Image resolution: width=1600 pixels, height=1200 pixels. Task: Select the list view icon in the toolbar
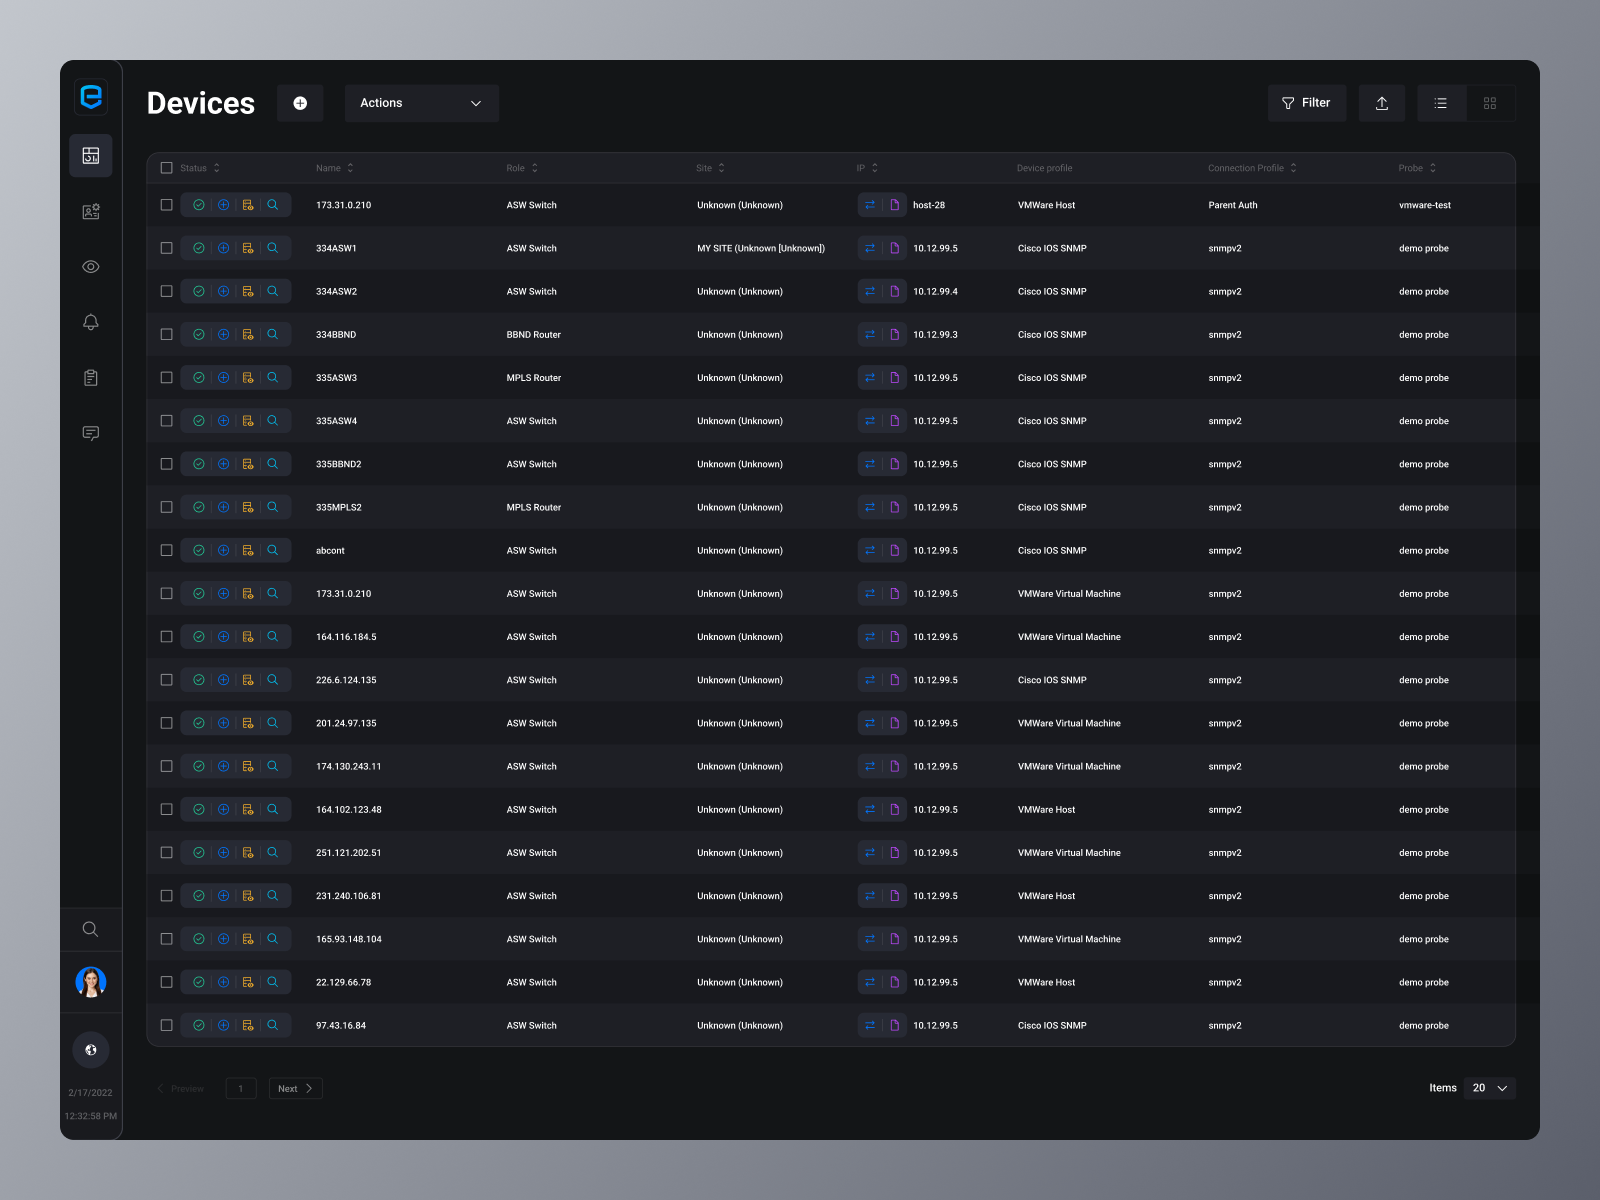(1441, 103)
